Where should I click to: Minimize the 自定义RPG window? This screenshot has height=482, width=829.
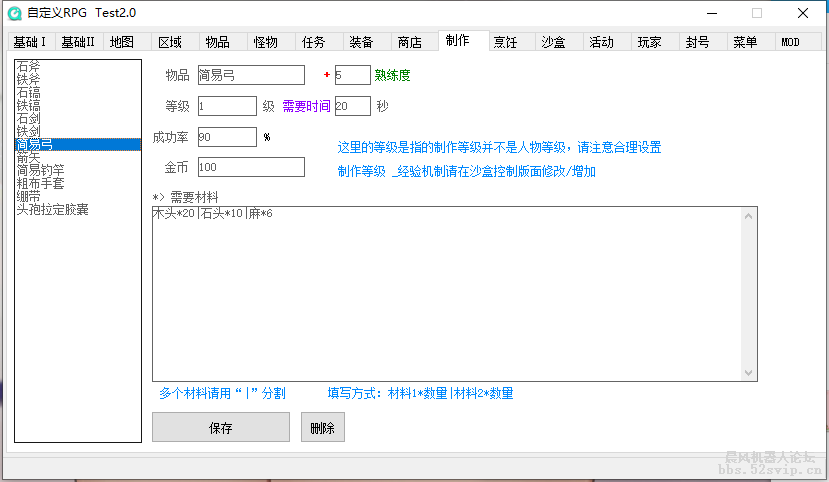point(711,13)
